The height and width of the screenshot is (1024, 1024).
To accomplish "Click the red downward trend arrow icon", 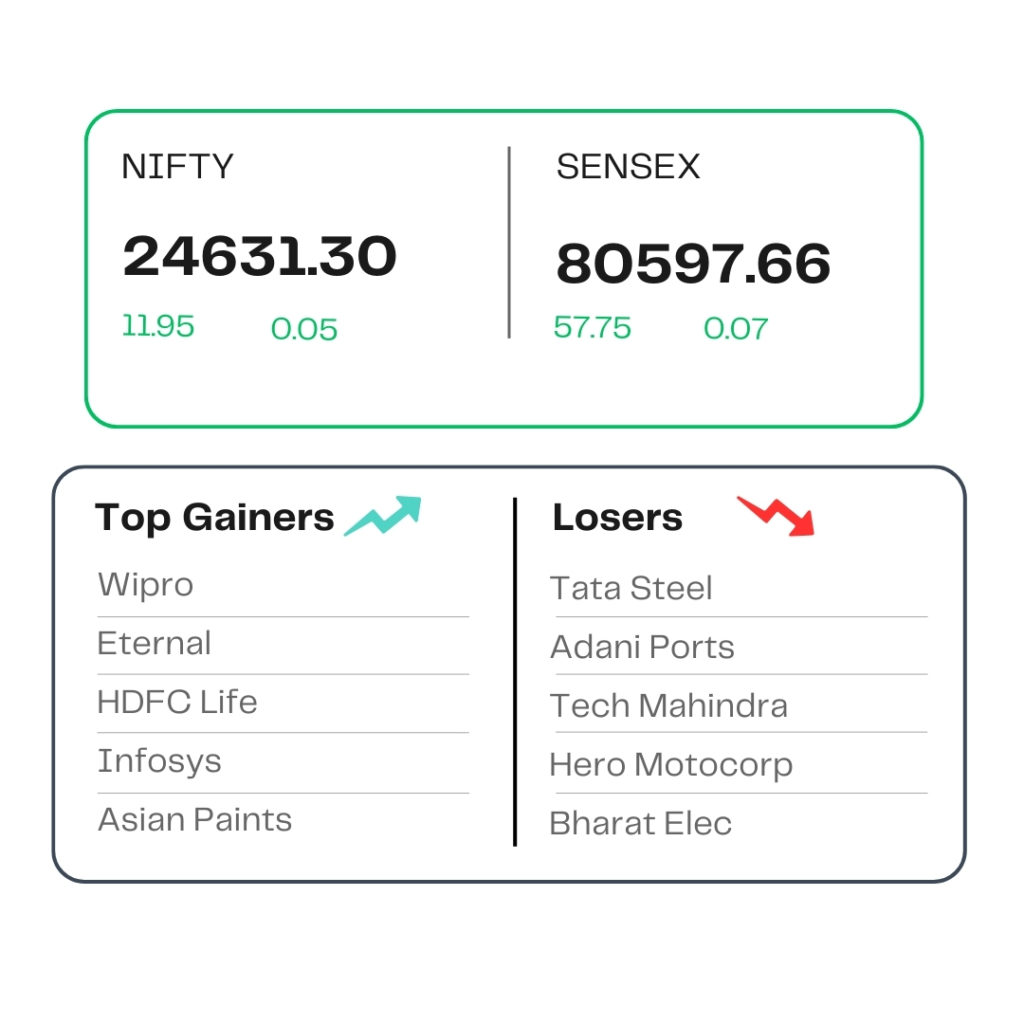I will pos(776,516).
